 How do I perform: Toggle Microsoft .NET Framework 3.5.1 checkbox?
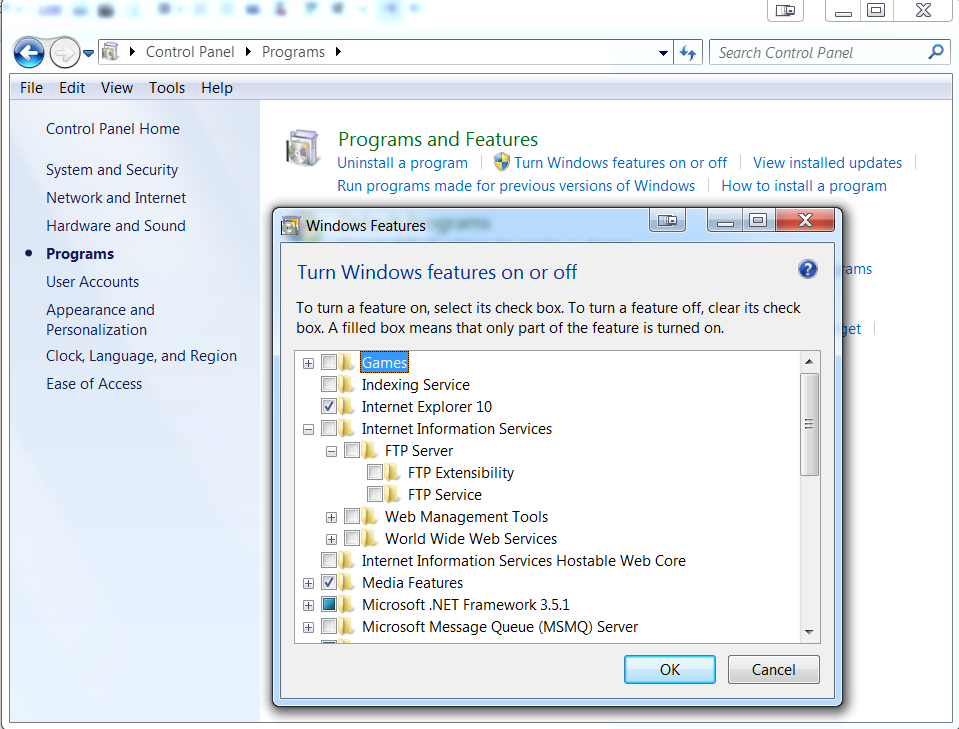(328, 604)
